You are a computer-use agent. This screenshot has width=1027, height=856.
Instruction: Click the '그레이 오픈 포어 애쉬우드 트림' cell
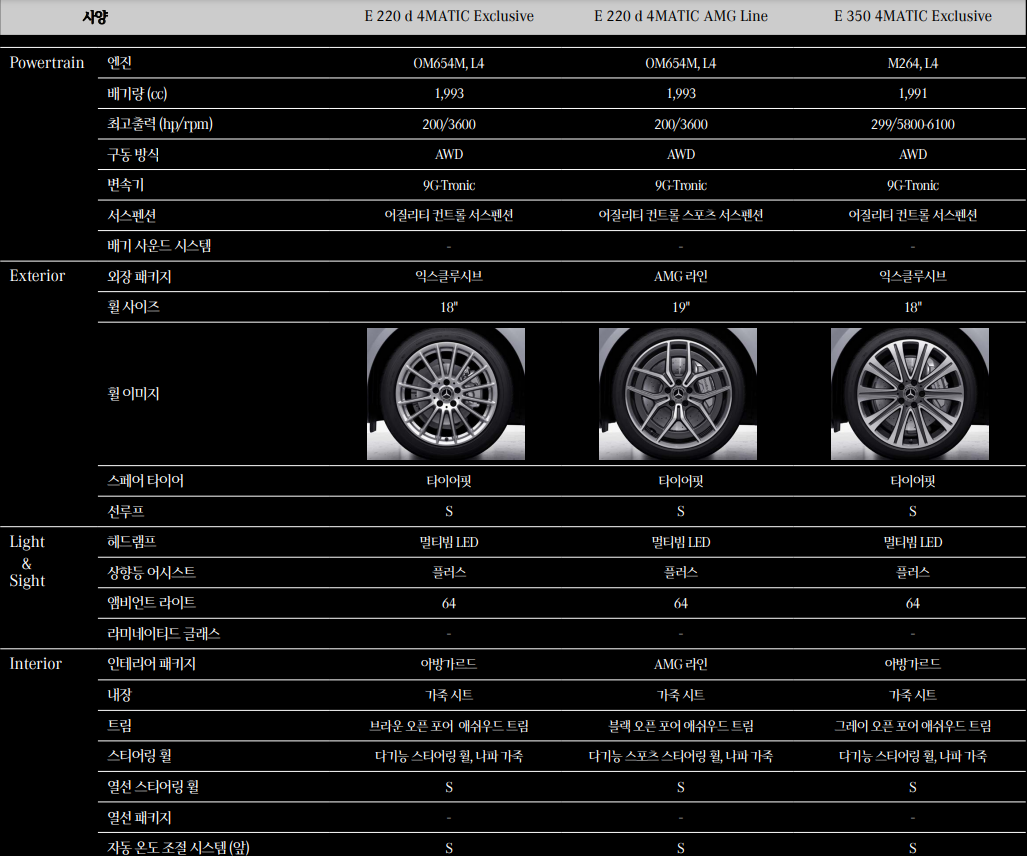click(913, 726)
